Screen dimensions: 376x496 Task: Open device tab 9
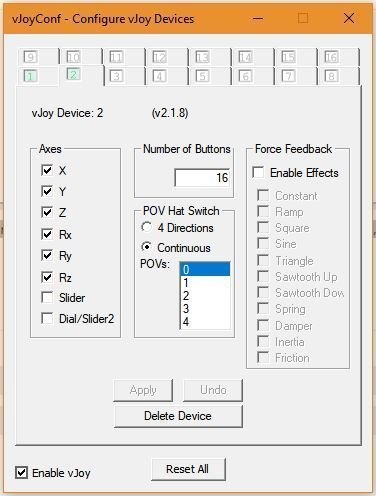tap(38, 57)
